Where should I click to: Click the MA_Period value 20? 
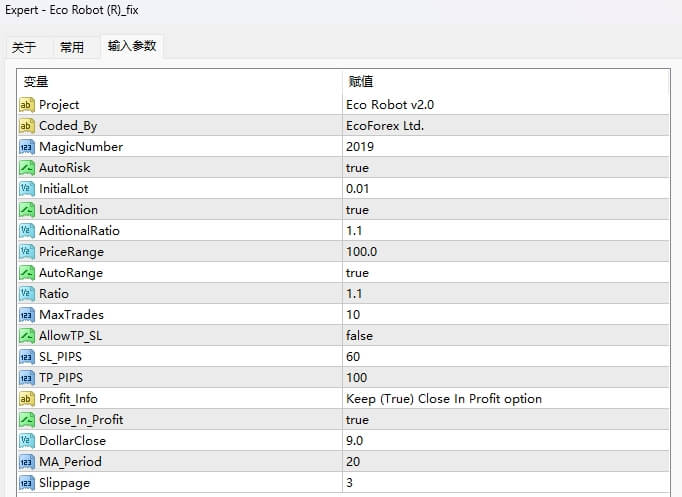(x=353, y=462)
